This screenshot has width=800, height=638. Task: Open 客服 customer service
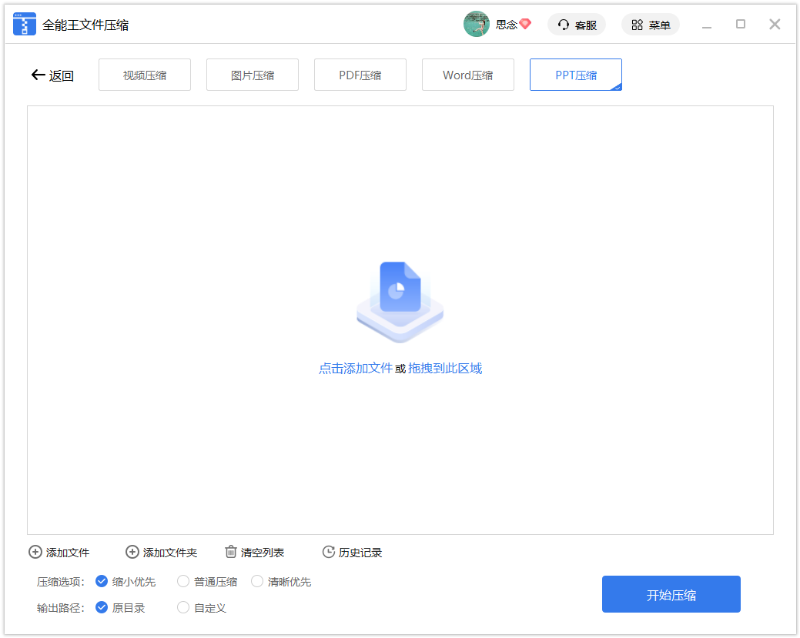[x=577, y=24]
